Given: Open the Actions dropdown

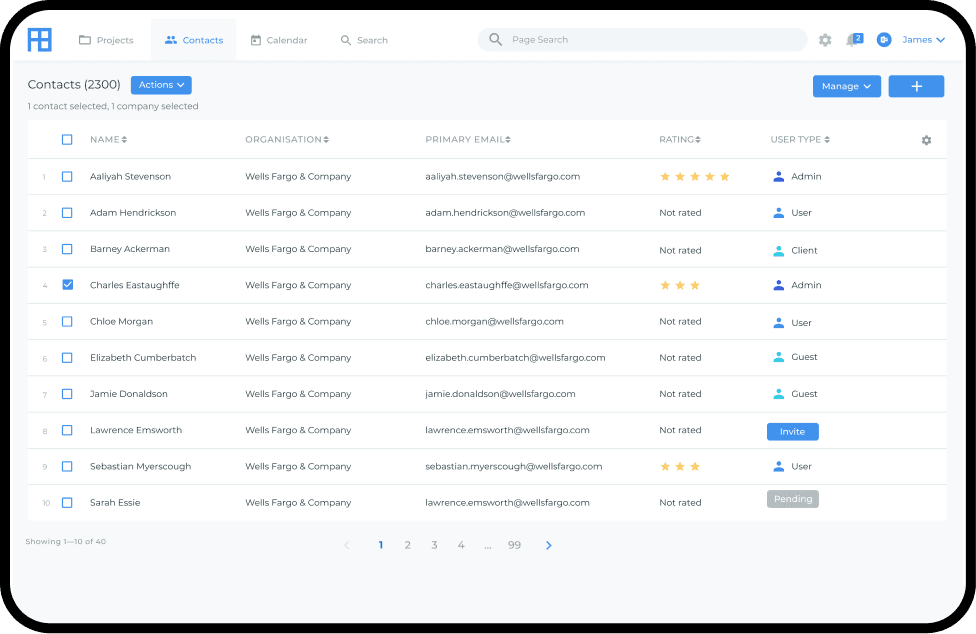Looking at the screenshot, I should coord(161,85).
